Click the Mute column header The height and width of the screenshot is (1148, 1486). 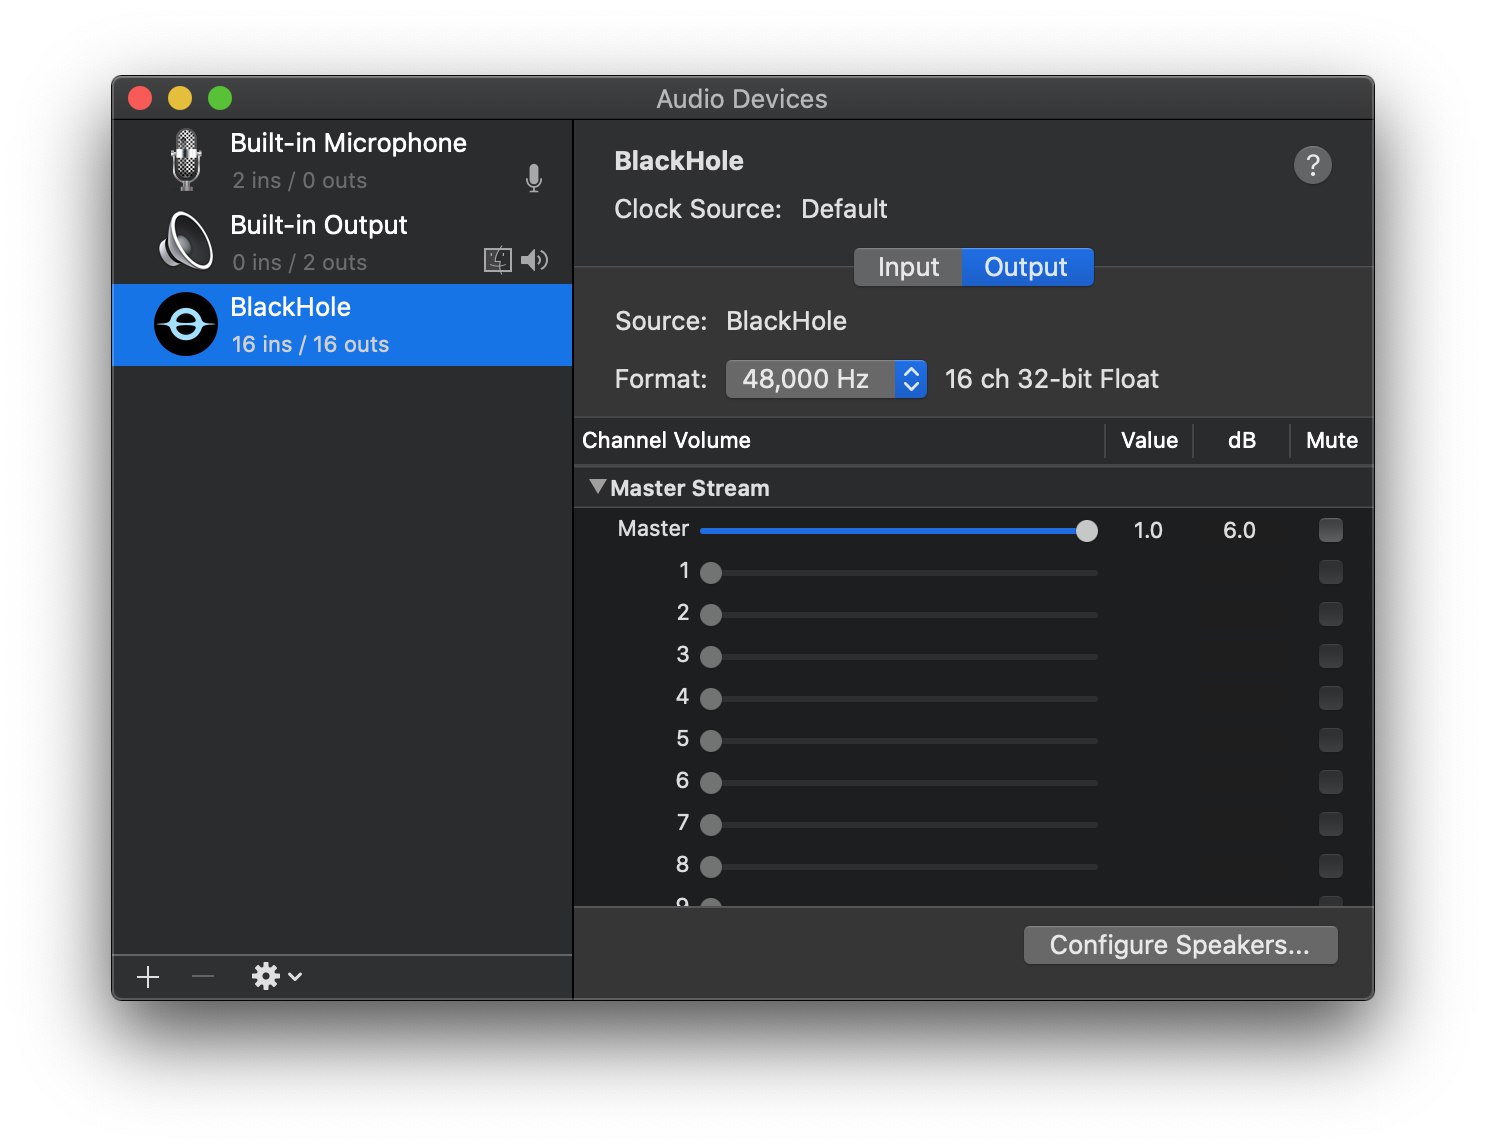(1332, 440)
